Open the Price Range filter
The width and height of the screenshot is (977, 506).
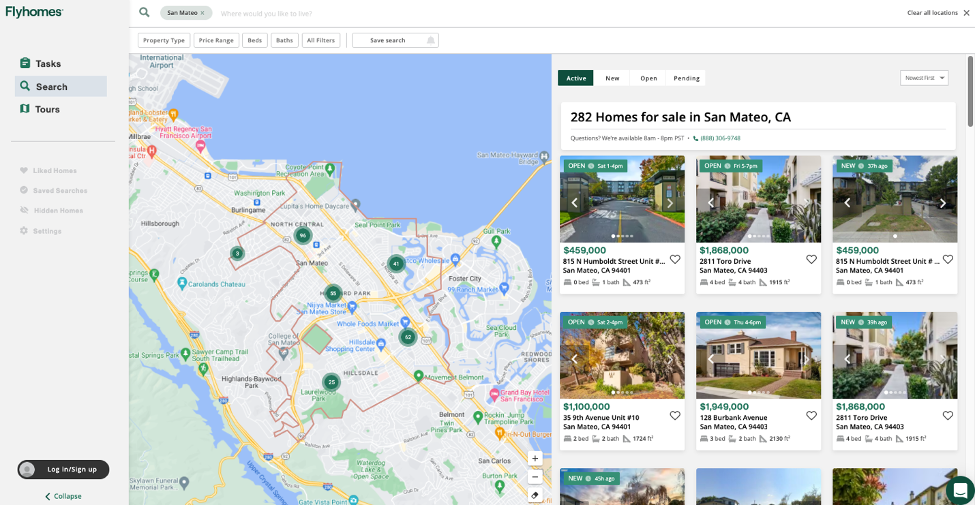pyautogui.click(x=216, y=41)
